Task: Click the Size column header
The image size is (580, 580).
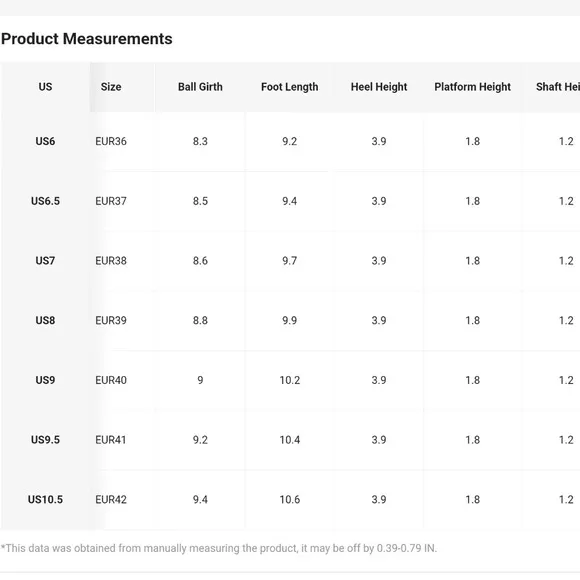Action: coord(111,87)
